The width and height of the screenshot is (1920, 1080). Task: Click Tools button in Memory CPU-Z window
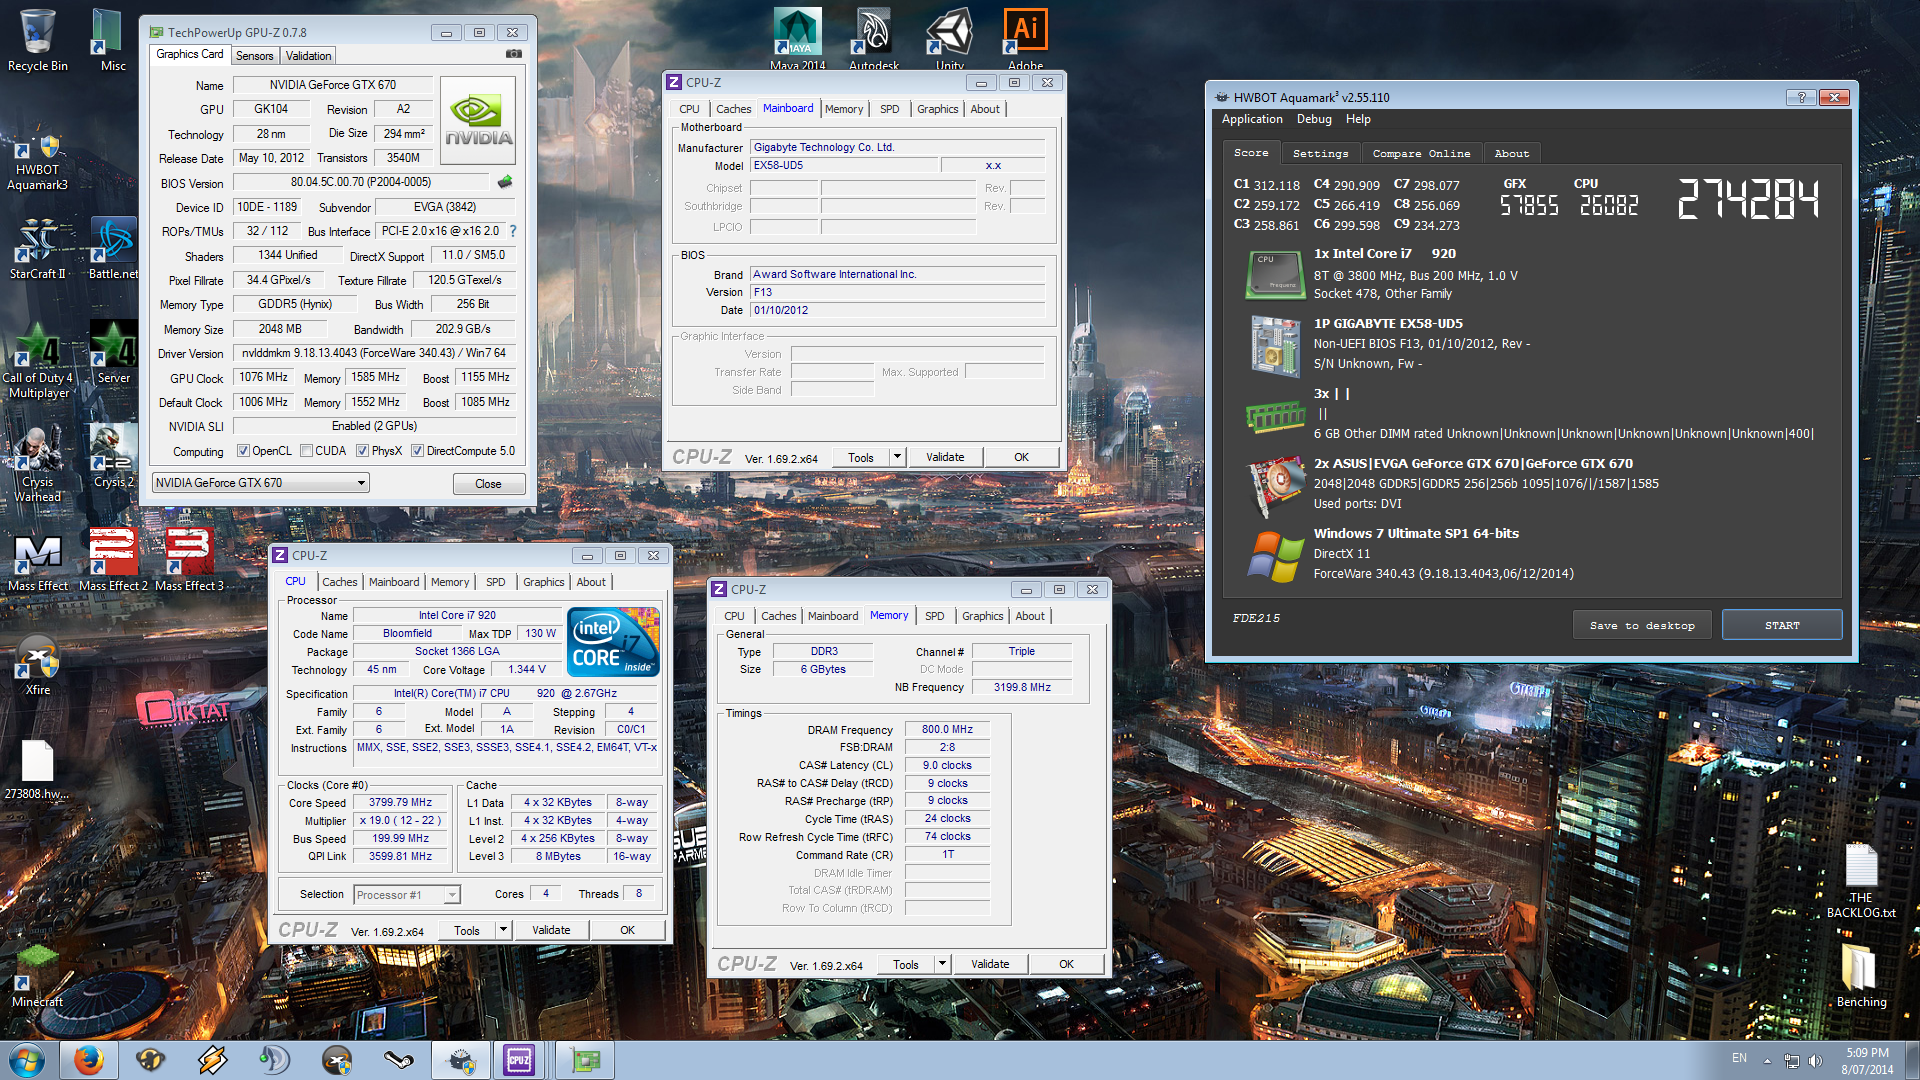(x=906, y=964)
